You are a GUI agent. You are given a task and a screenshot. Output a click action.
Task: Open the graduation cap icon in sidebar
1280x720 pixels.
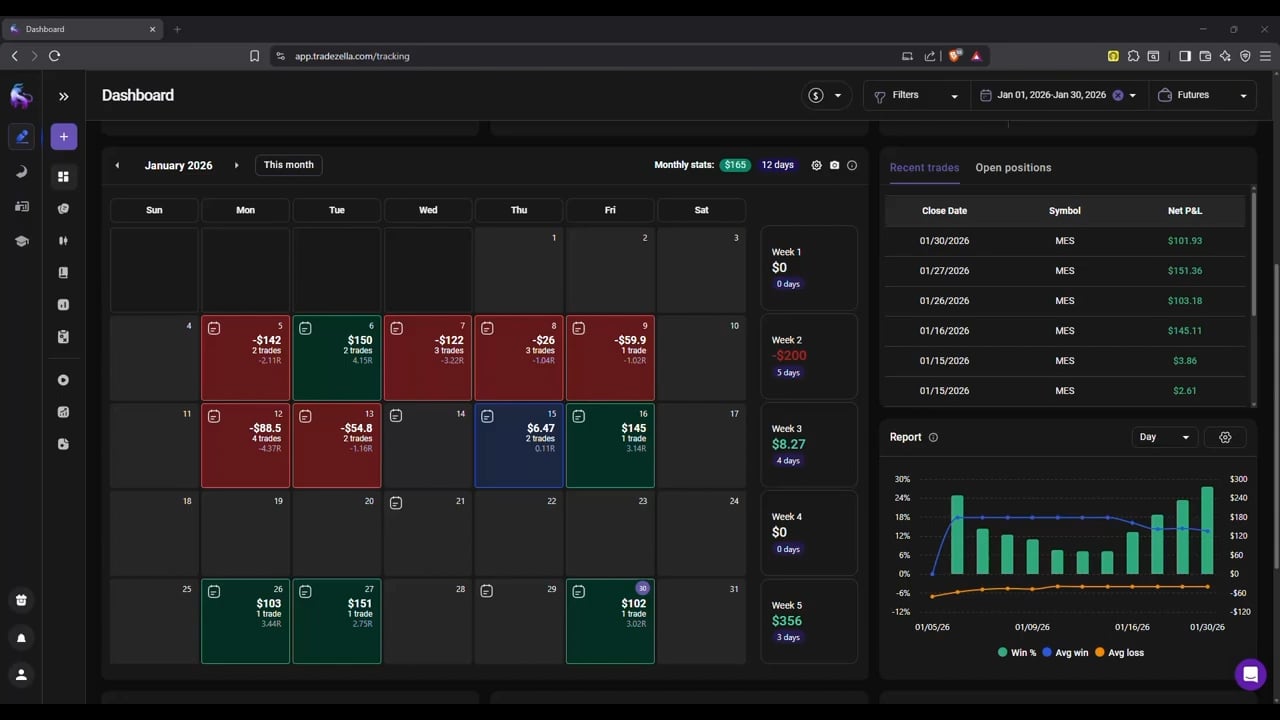[21, 241]
